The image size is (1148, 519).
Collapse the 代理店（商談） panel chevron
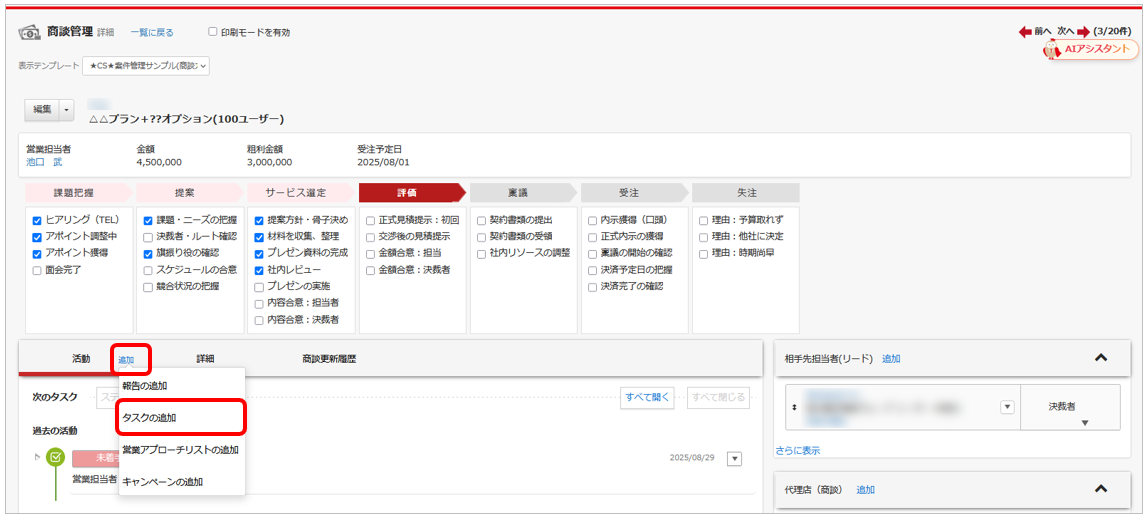tap(1101, 489)
